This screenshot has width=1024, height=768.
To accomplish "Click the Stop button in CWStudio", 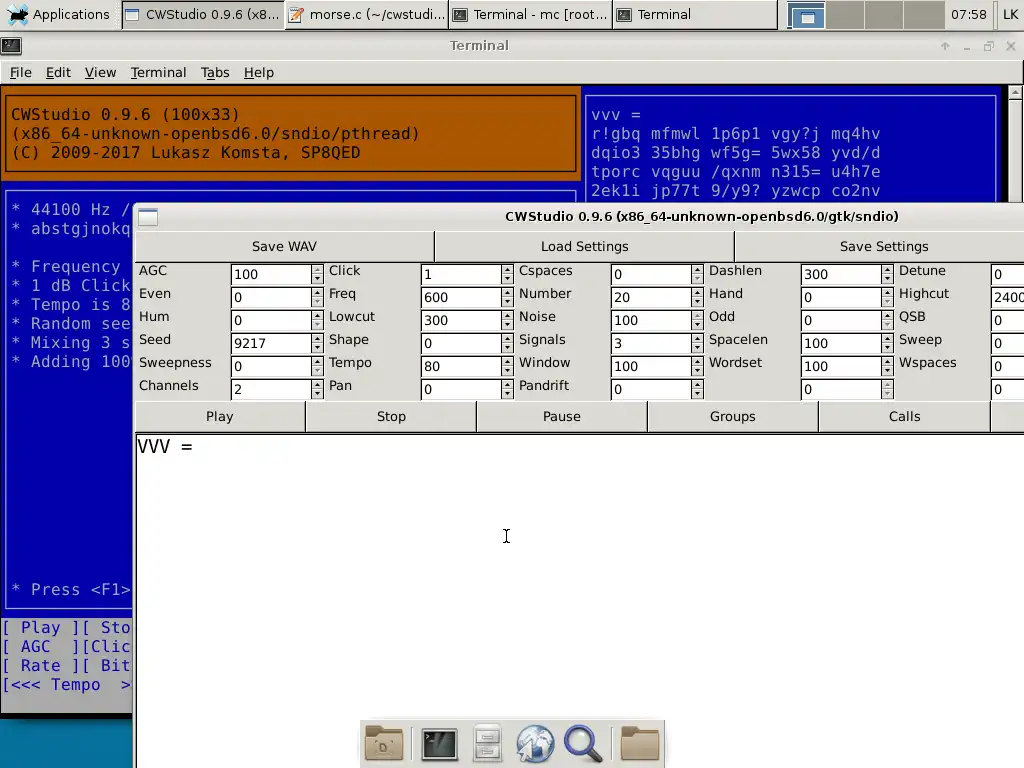I will [391, 417].
